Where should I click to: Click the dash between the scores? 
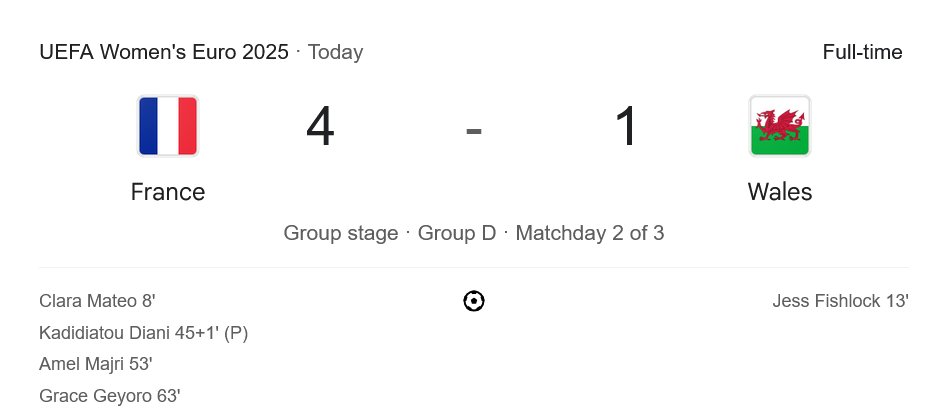tap(474, 129)
